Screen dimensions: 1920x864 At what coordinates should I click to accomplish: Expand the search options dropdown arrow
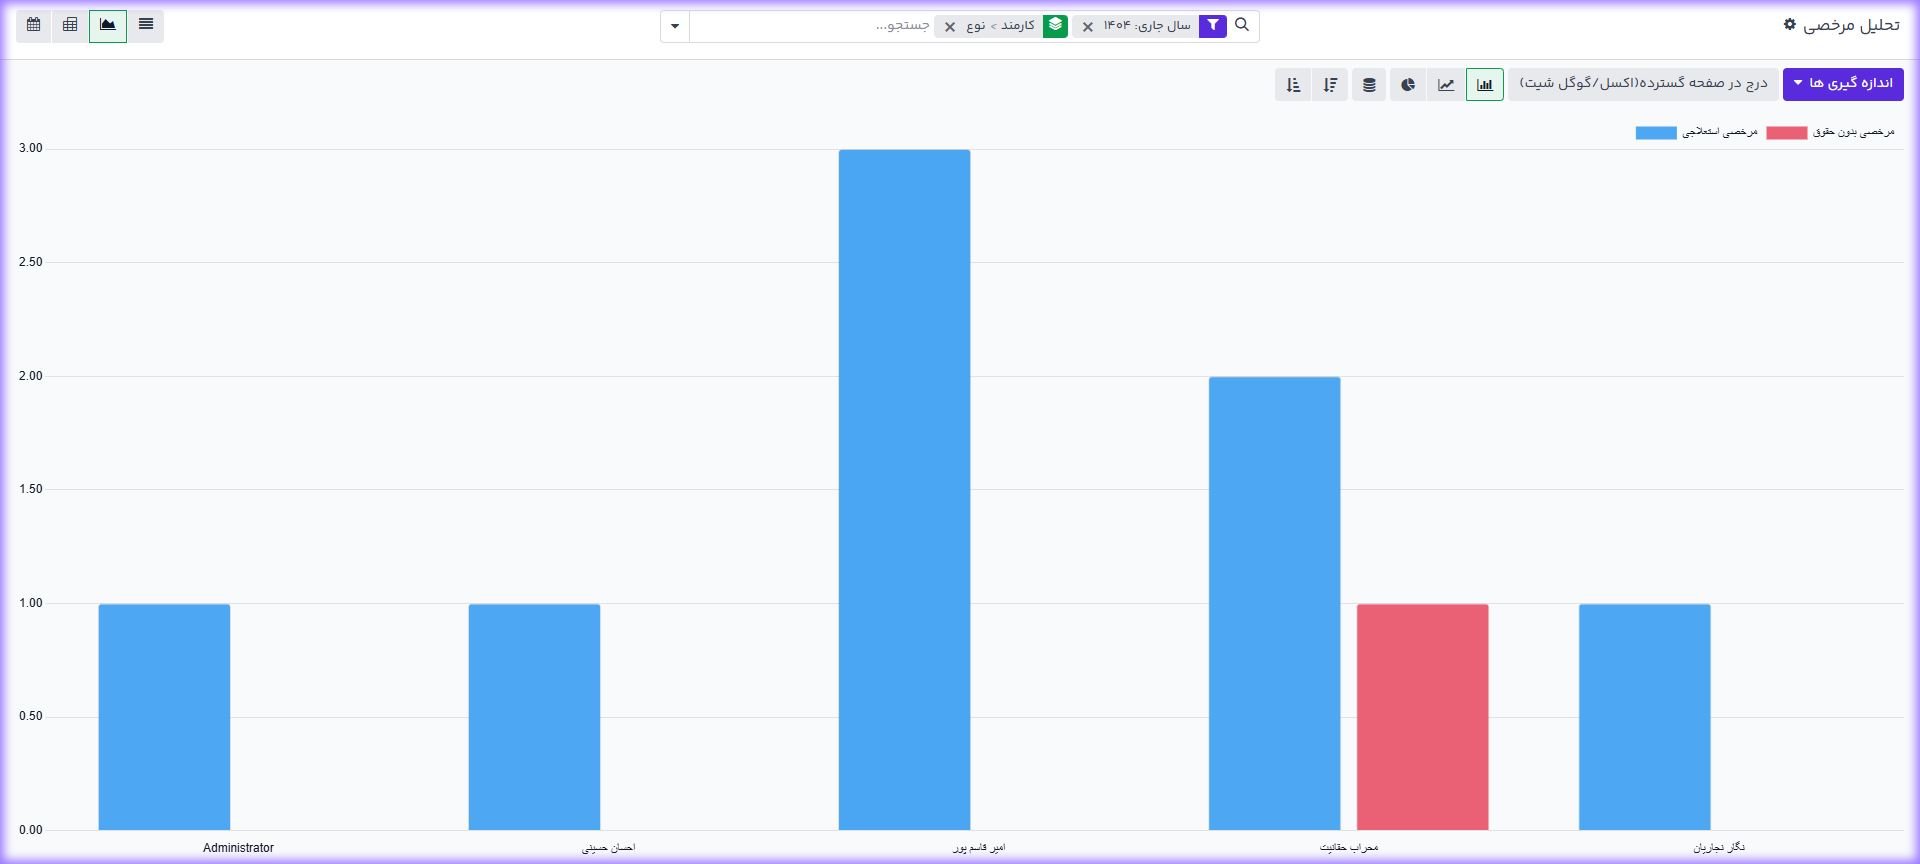675,26
